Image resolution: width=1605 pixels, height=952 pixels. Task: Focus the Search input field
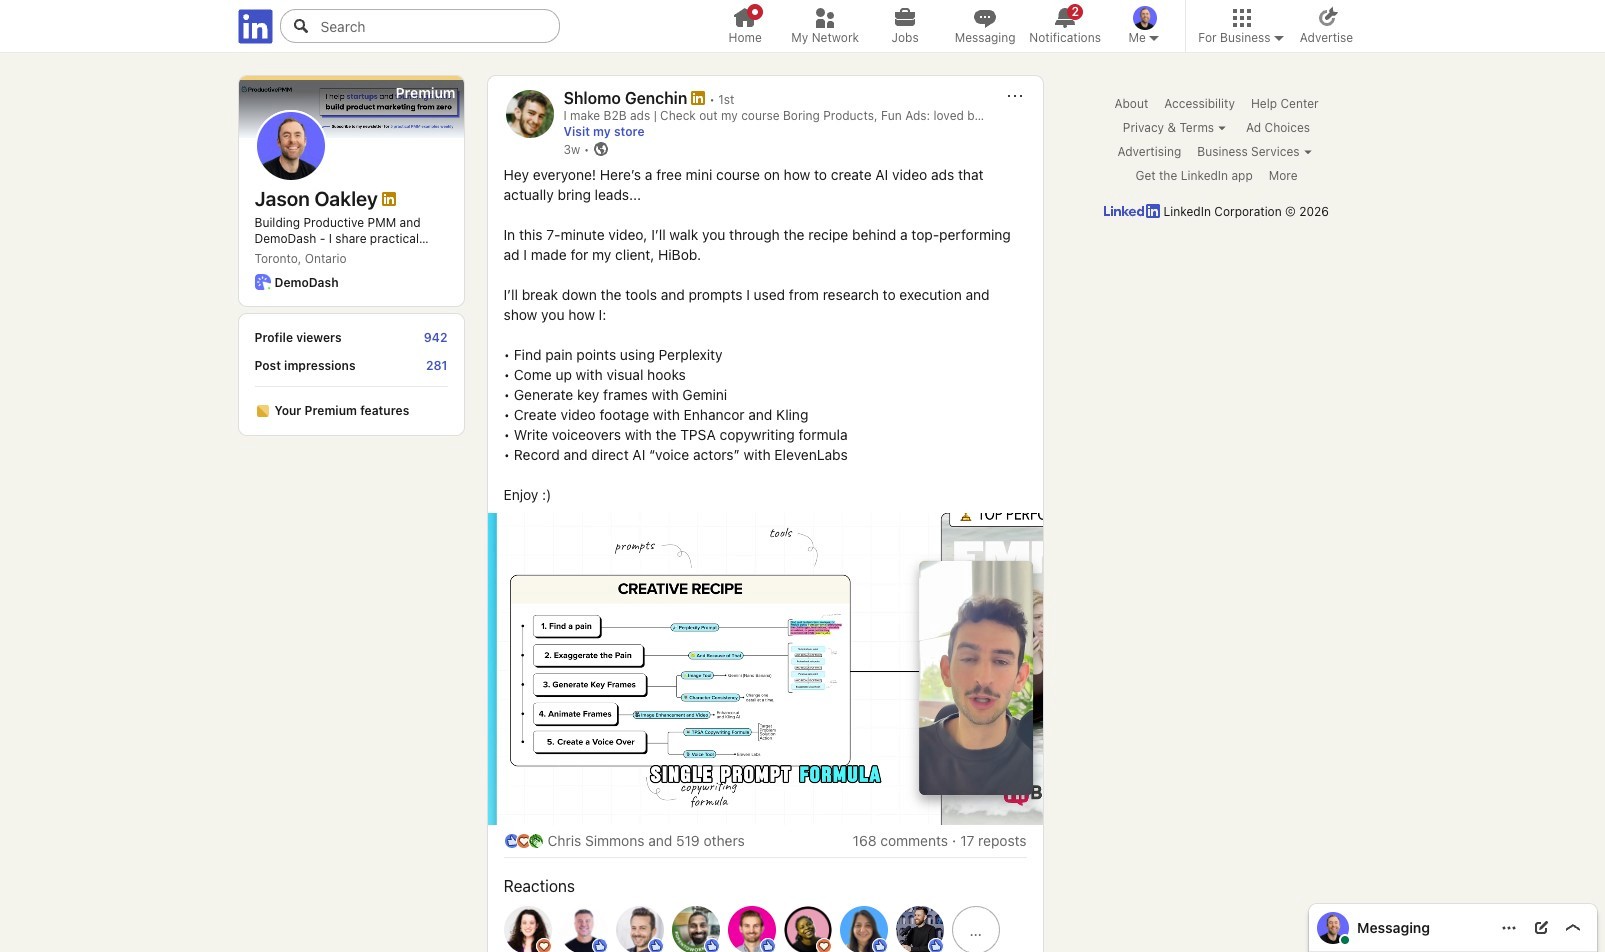tap(420, 26)
